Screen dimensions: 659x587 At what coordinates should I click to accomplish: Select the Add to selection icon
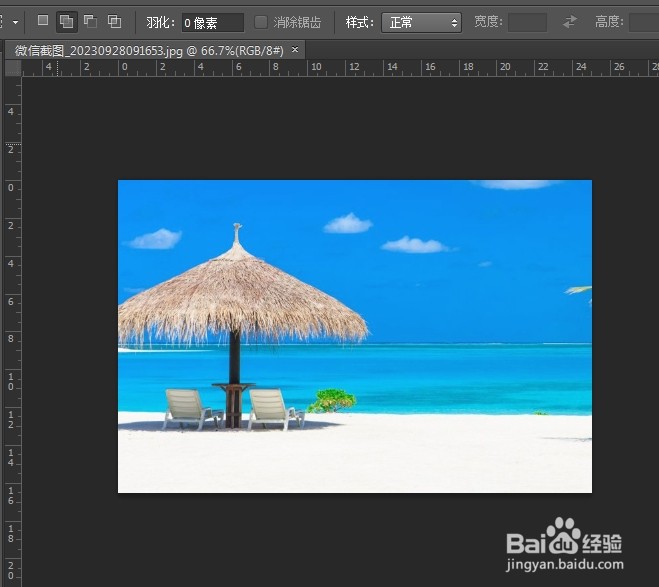tap(66, 21)
